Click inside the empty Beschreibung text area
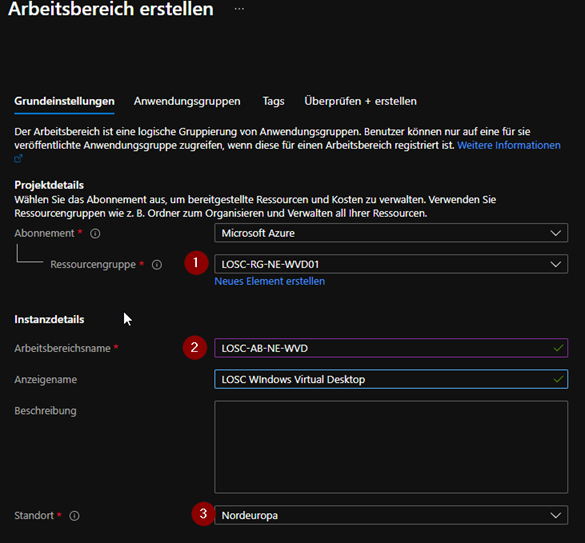 [391, 447]
